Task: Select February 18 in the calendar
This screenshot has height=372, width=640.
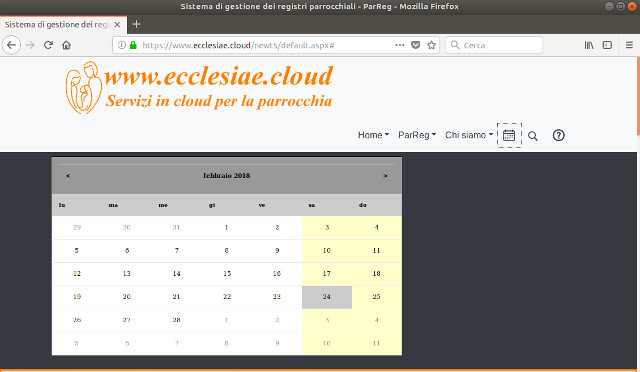Action: coord(376,274)
